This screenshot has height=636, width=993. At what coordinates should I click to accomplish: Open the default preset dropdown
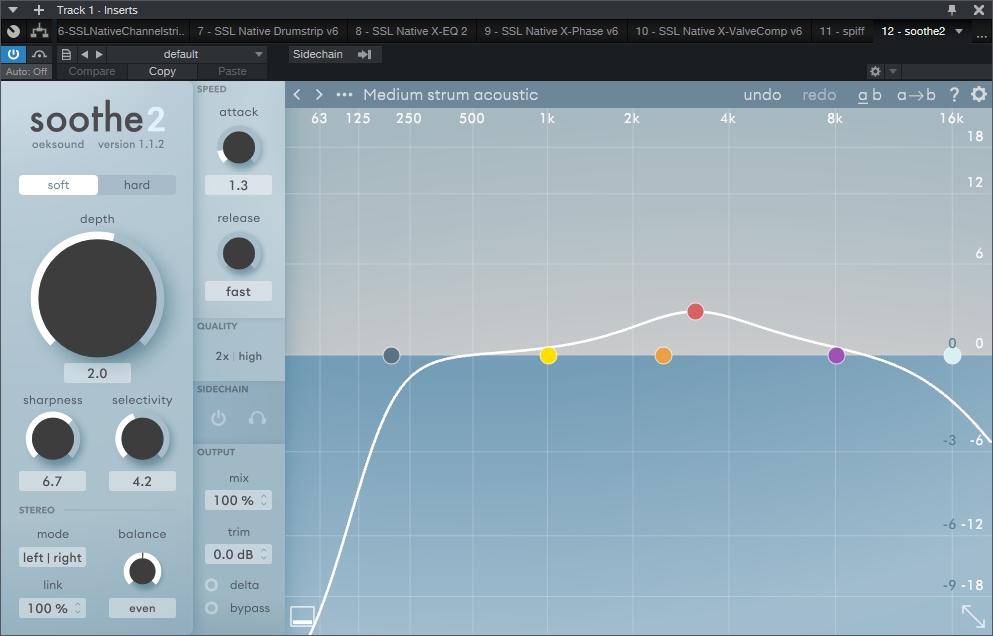187,54
